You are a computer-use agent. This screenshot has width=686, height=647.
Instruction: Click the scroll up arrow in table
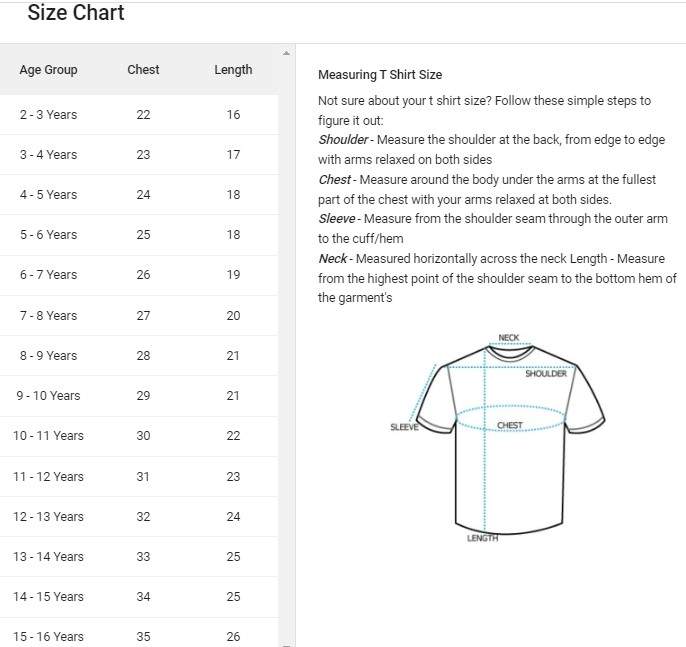tap(286, 53)
